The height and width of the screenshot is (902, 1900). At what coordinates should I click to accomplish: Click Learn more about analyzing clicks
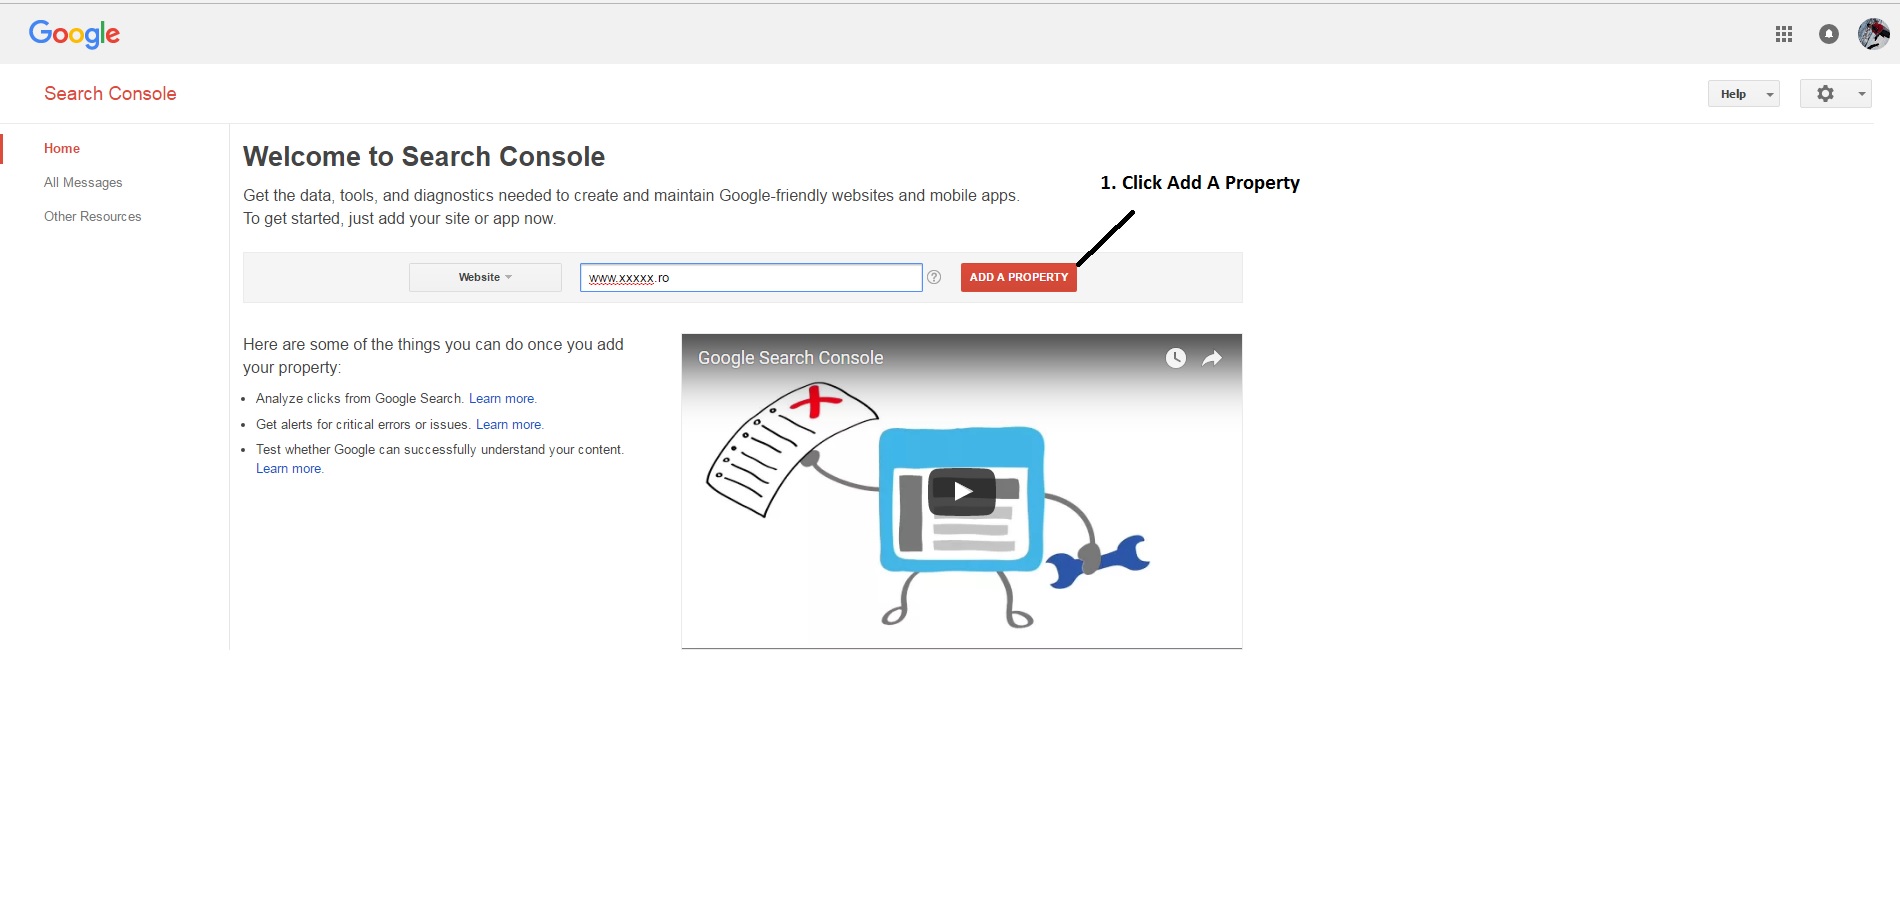(x=501, y=399)
